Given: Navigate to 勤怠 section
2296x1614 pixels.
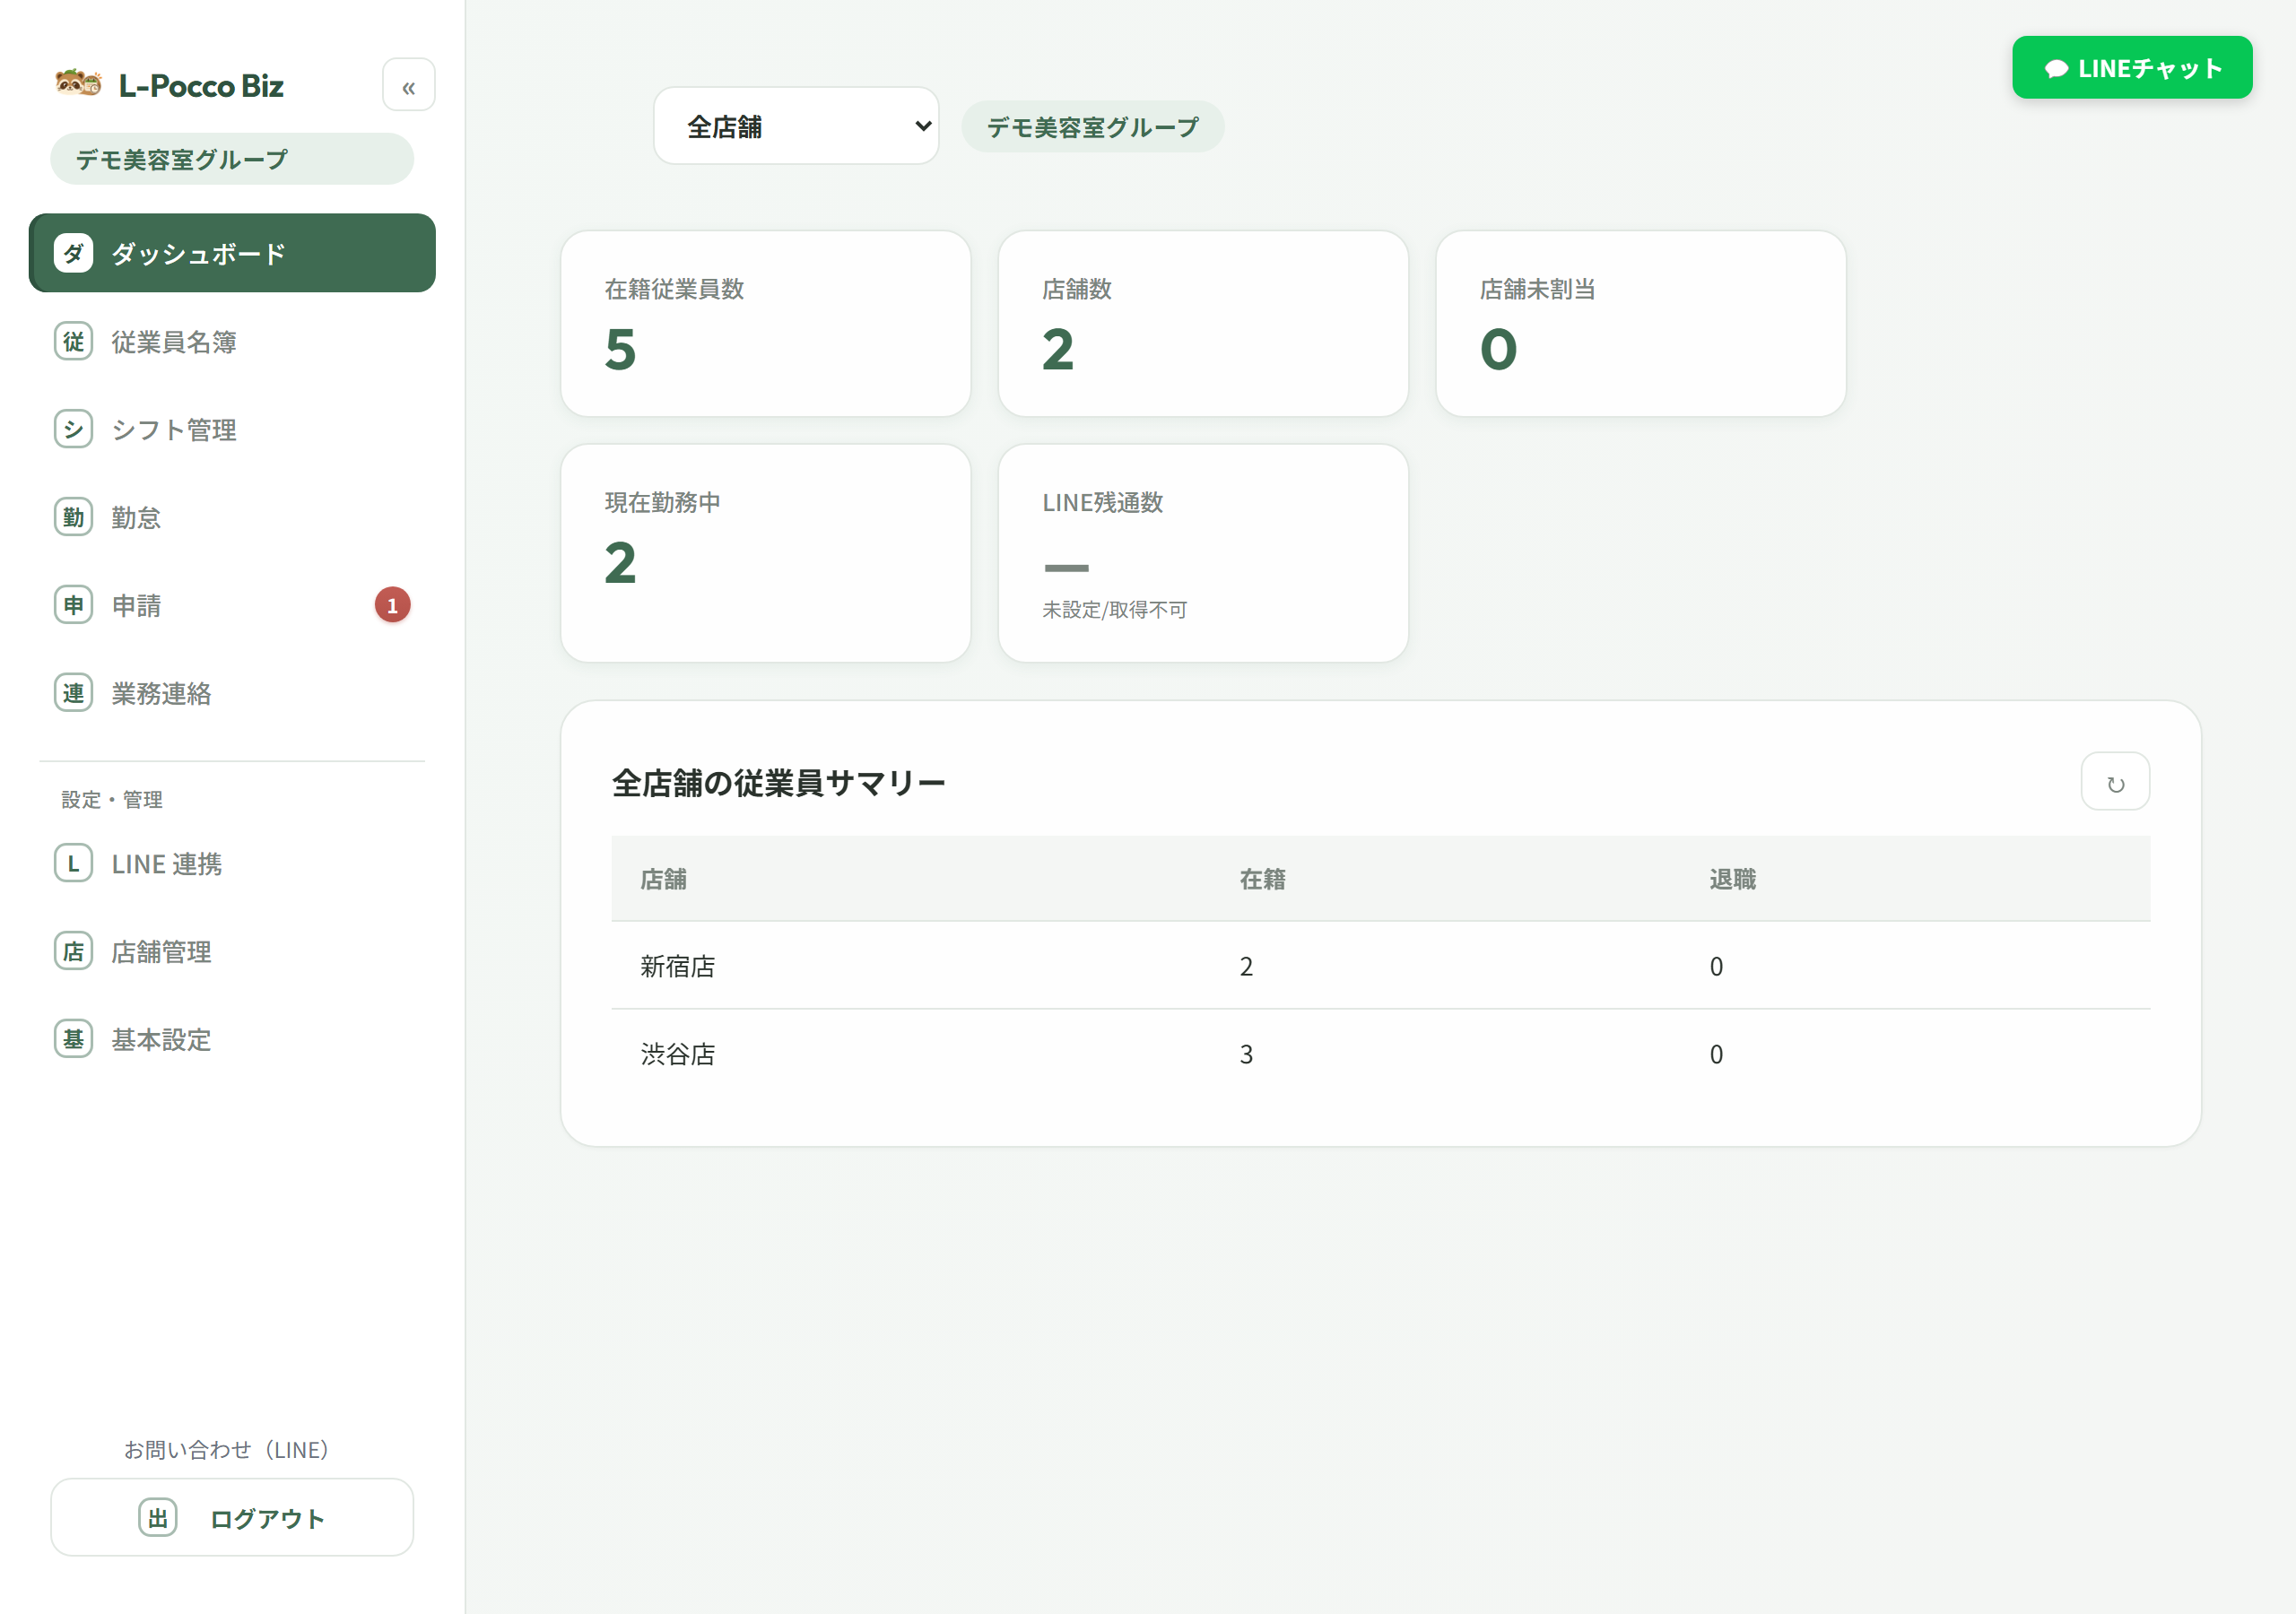Looking at the screenshot, I should coord(232,517).
